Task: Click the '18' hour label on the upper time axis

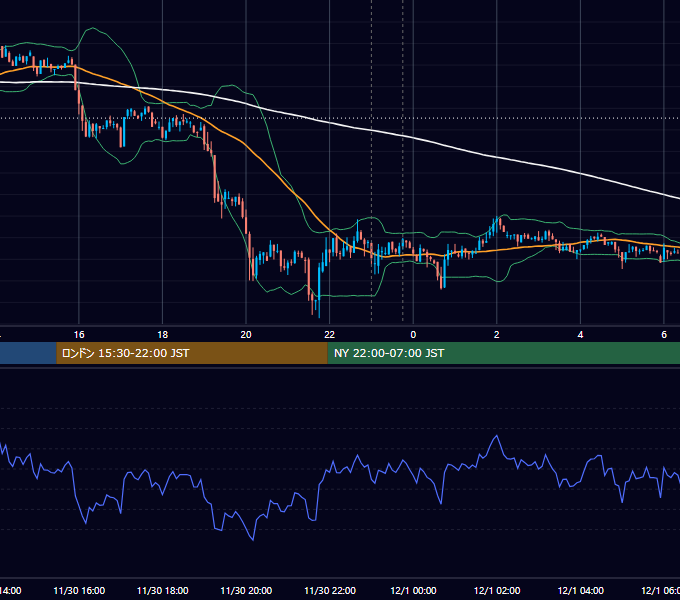Action: pos(163,335)
